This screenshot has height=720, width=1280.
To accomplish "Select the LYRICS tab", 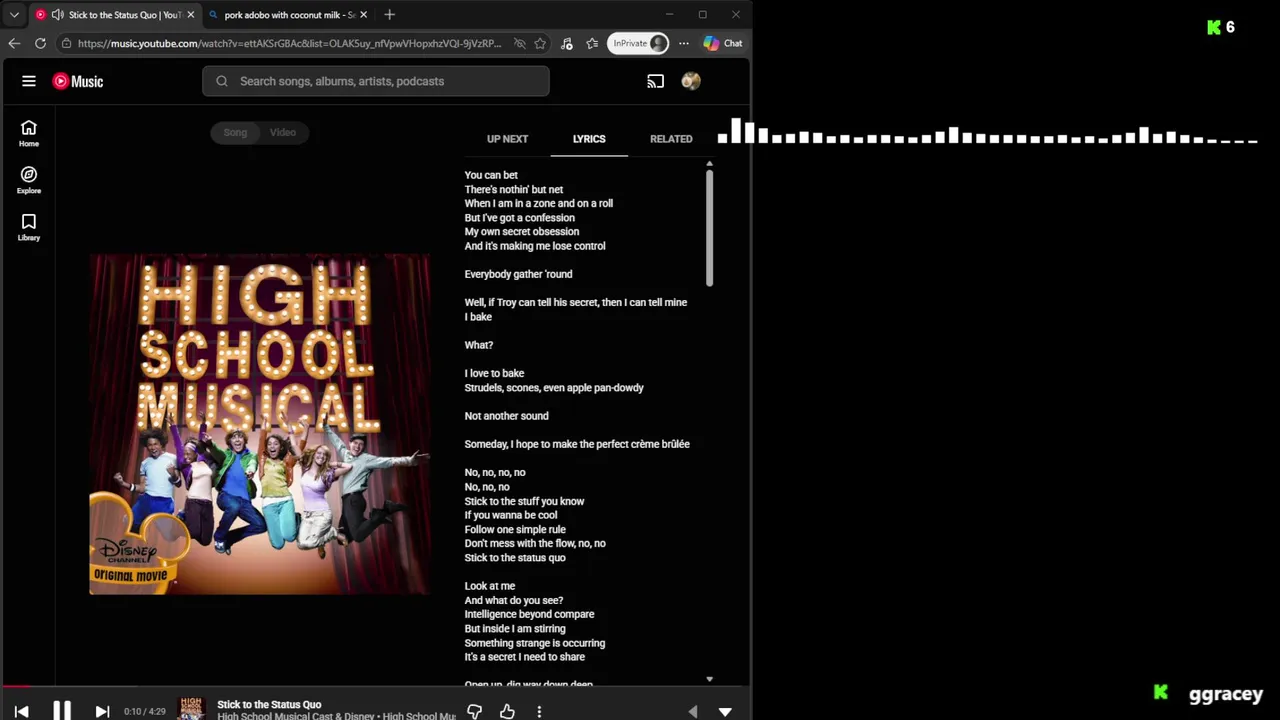I will [x=589, y=139].
